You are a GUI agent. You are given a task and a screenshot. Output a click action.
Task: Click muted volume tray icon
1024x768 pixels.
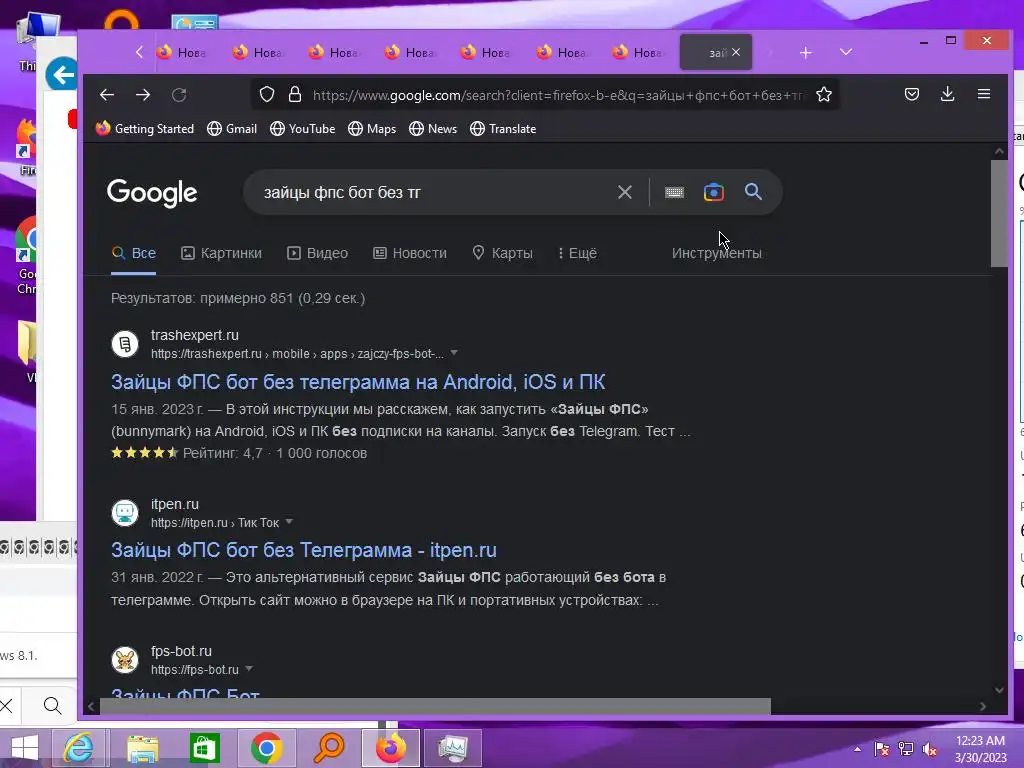pyautogui.click(x=929, y=749)
